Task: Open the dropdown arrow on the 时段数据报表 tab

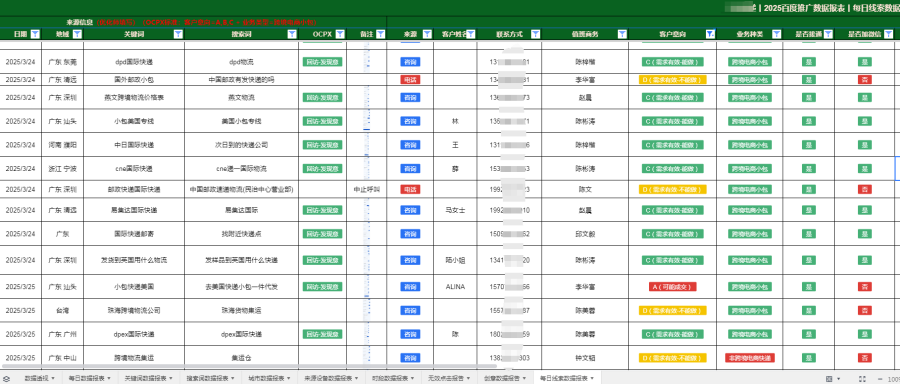Action: click(413, 379)
